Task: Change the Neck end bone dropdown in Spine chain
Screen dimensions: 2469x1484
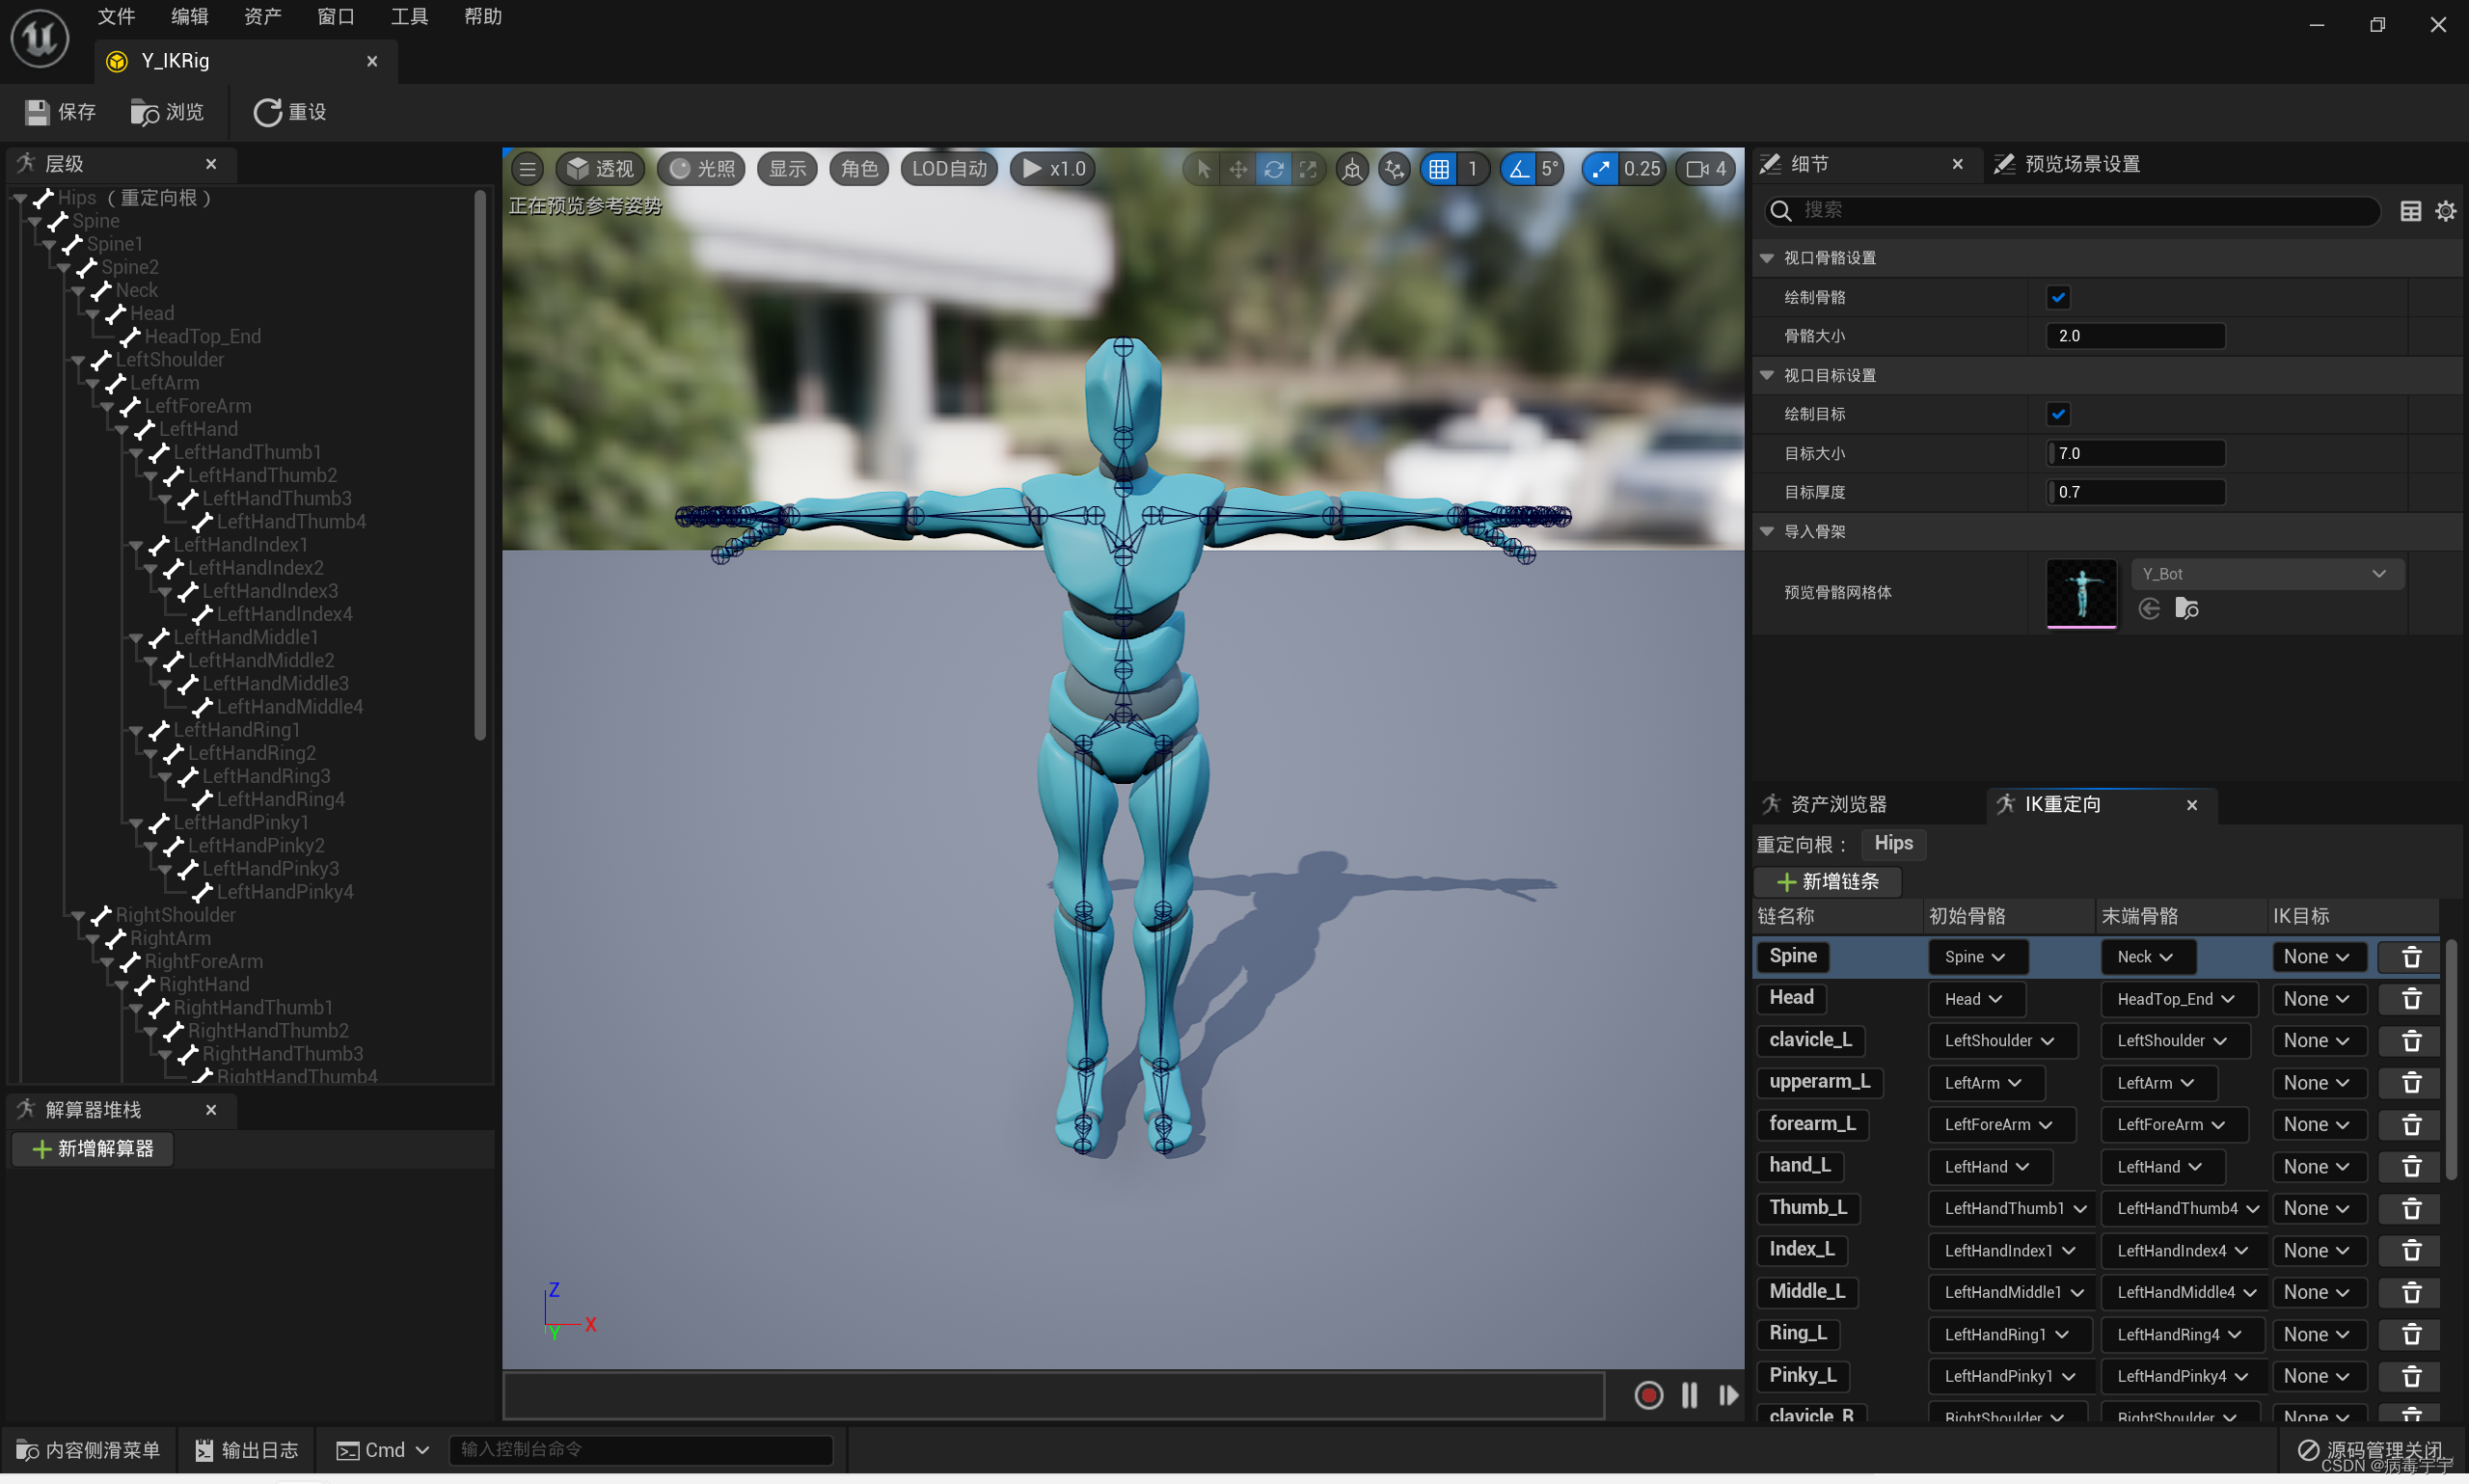Action: pyautogui.click(x=2146, y=956)
